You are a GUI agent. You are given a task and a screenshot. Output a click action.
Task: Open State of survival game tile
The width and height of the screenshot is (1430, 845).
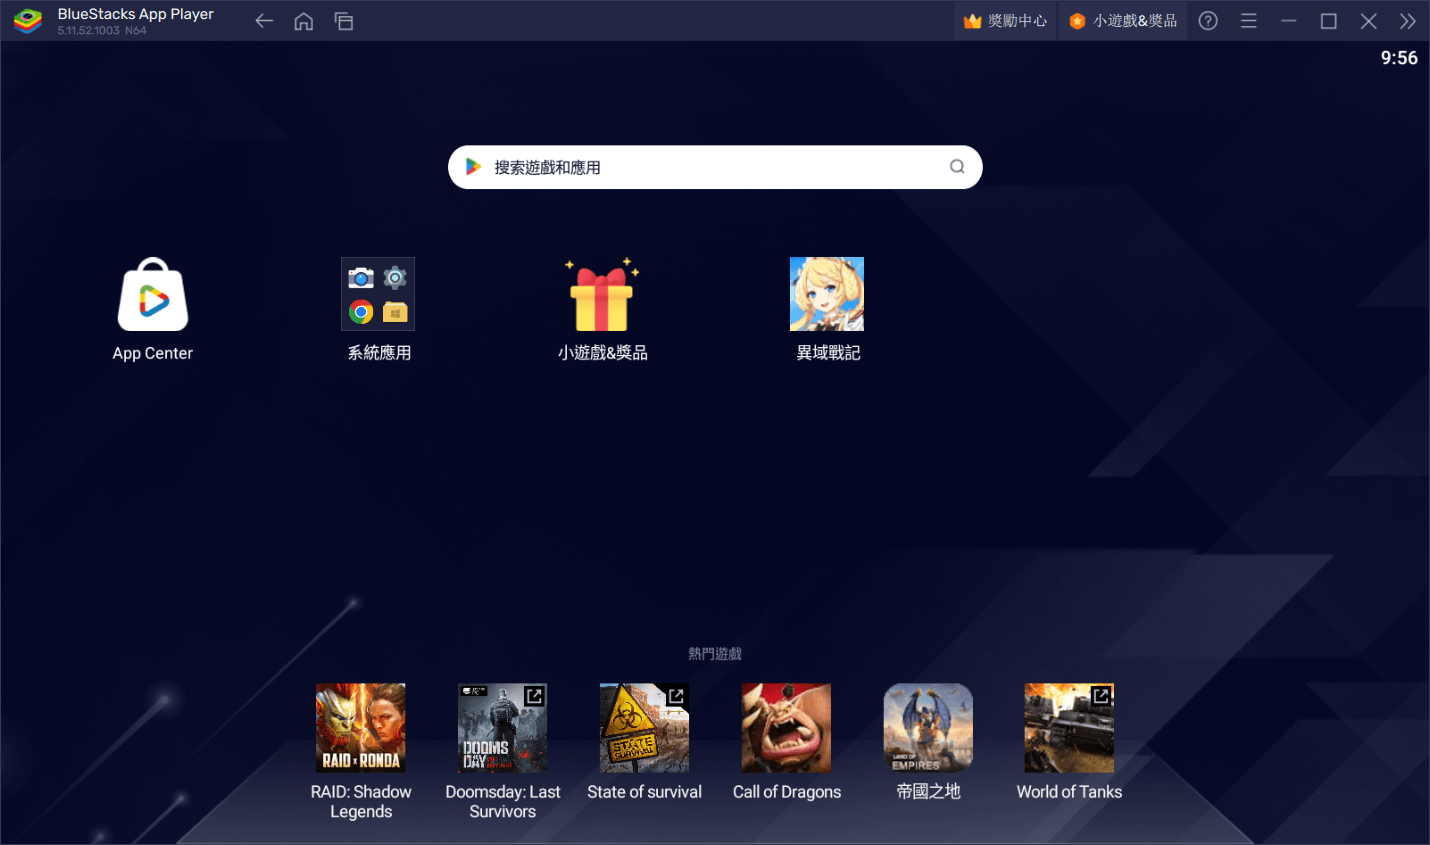pyautogui.click(x=645, y=728)
